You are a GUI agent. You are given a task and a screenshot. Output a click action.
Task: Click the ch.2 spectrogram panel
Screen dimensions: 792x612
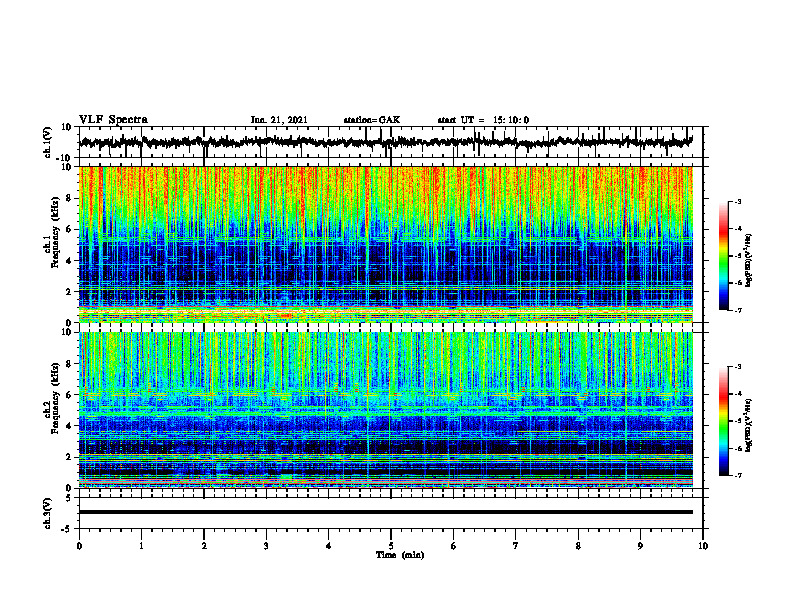tap(386, 410)
